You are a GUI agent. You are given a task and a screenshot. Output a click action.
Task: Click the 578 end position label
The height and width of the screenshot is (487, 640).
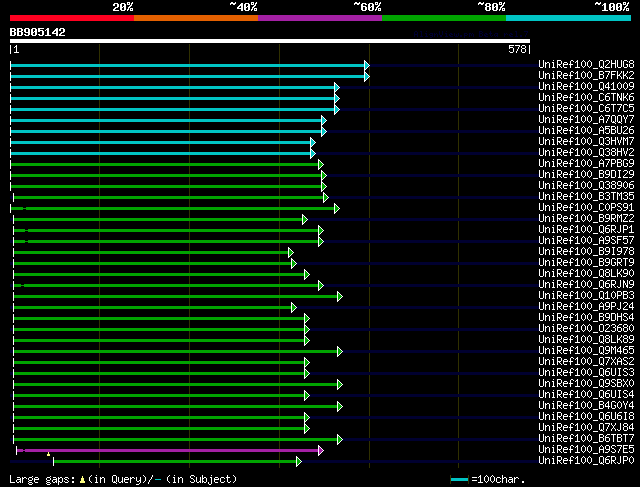click(x=517, y=49)
